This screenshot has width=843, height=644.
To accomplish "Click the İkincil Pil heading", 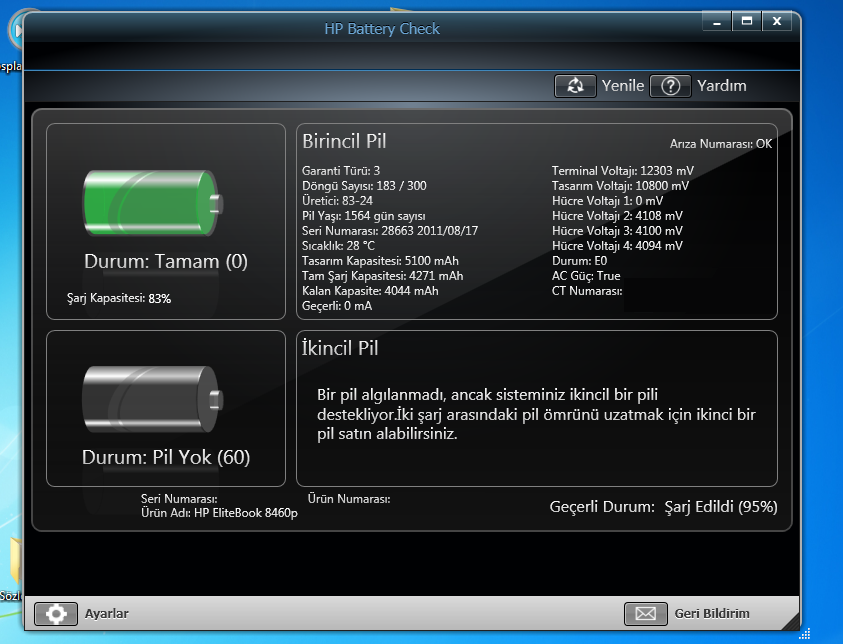I will pos(340,348).
